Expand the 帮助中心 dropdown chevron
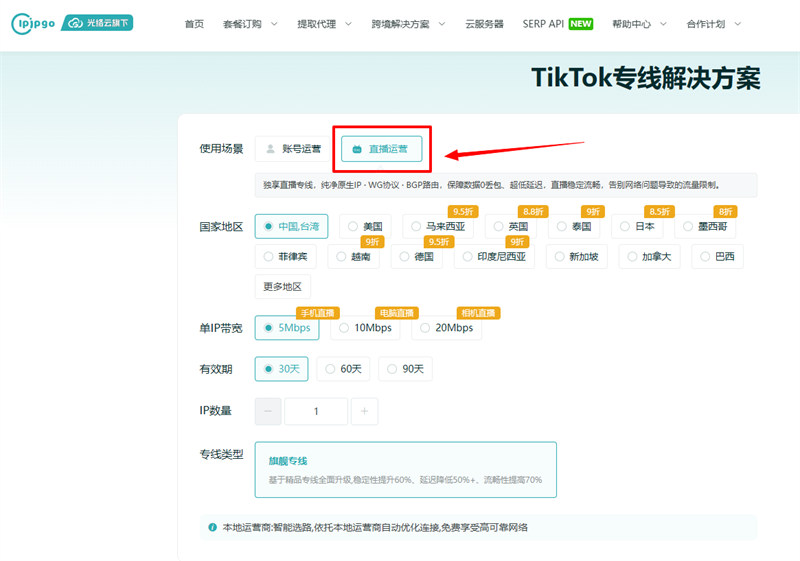800x561 pixels. tap(663, 24)
